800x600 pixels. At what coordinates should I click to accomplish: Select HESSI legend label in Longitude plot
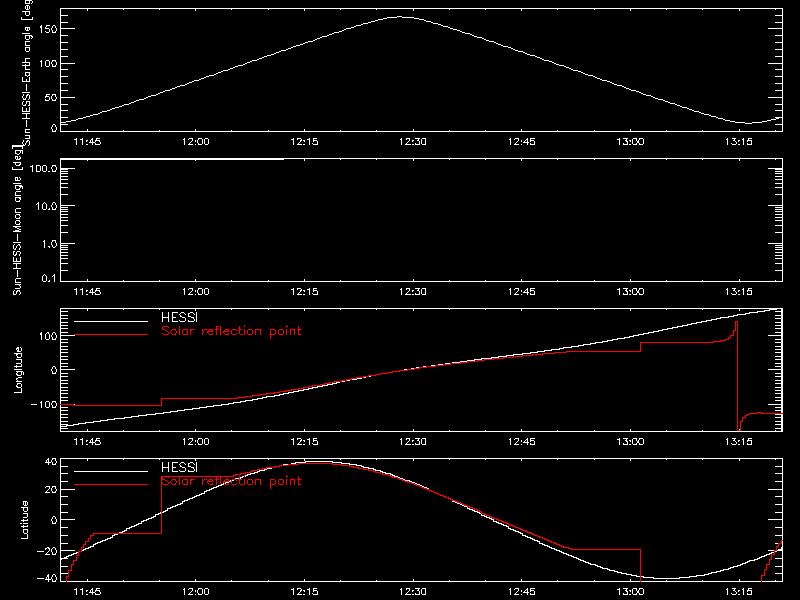[179, 317]
